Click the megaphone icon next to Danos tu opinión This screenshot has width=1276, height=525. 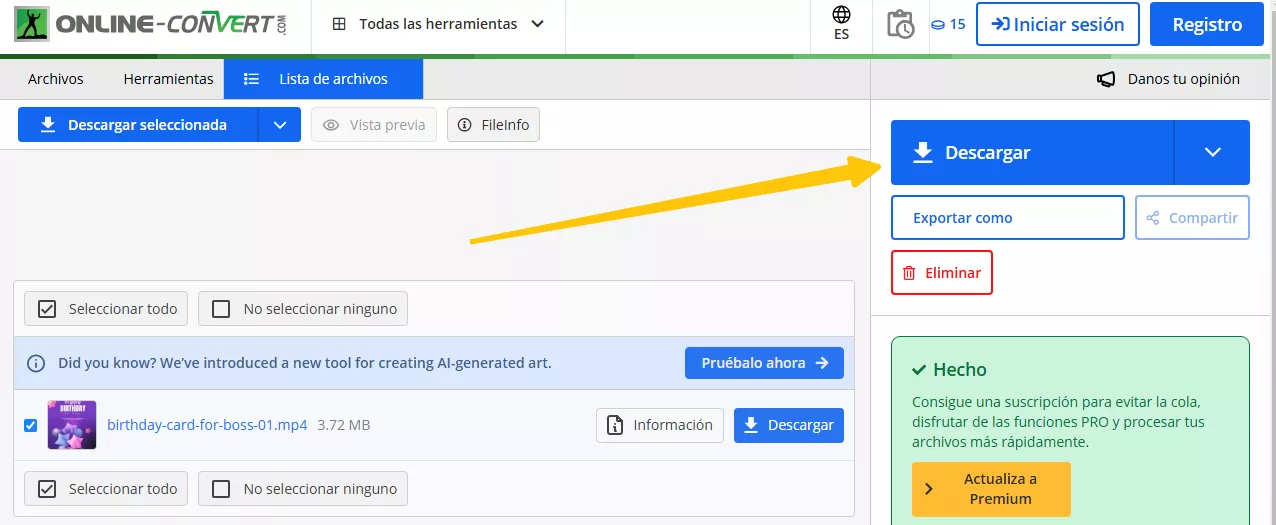(1106, 79)
